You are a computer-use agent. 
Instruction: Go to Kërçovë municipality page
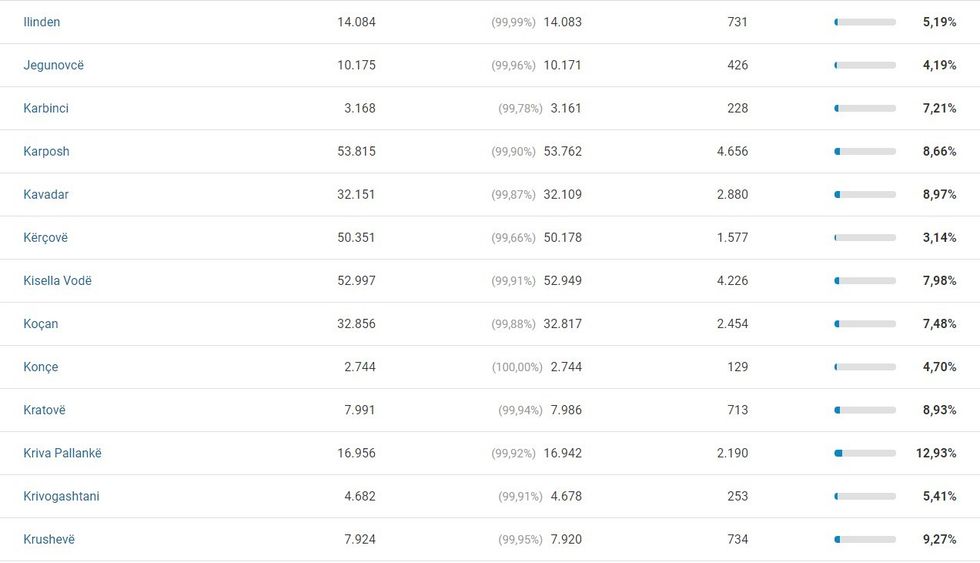46,237
